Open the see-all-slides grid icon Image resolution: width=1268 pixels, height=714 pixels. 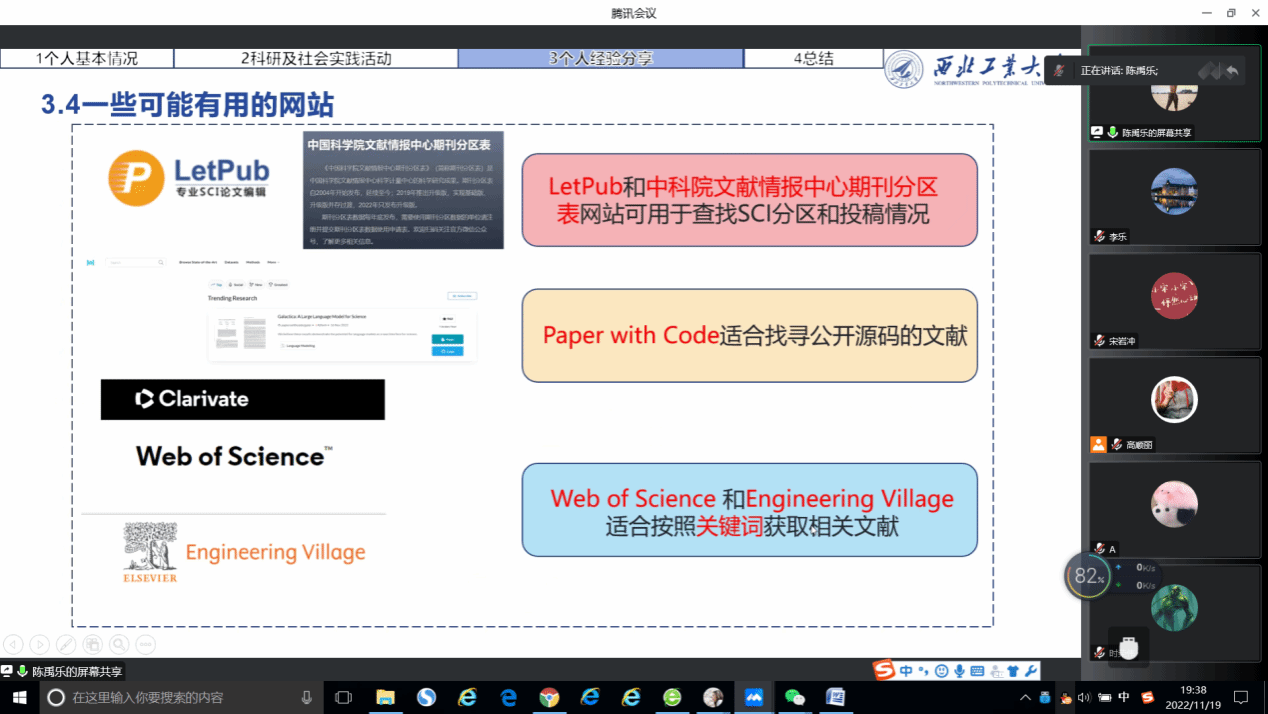click(x=92, y=644)
